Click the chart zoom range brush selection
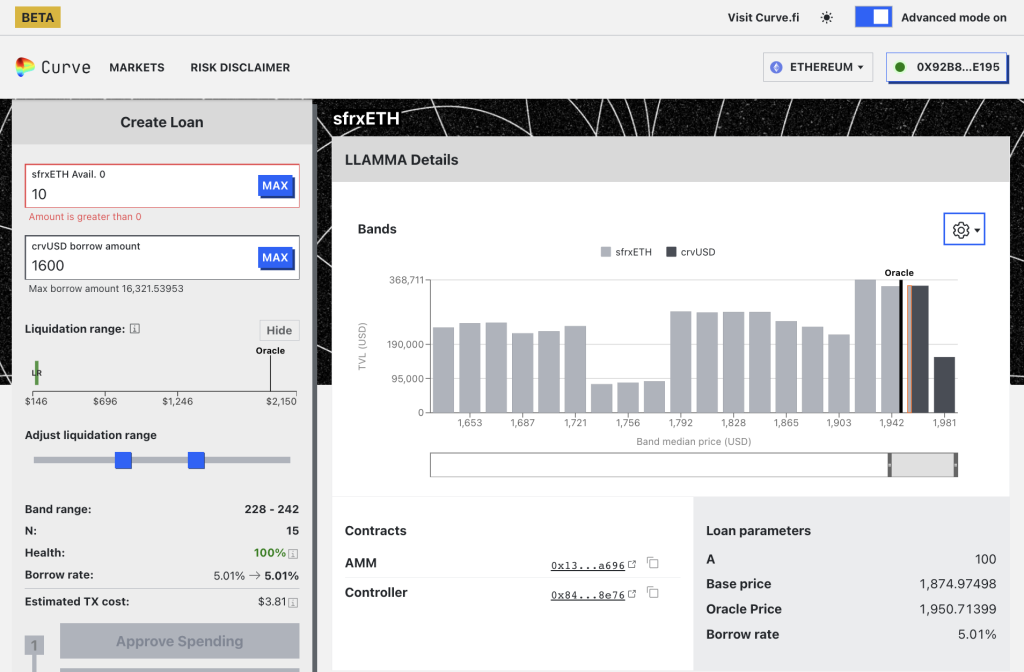The width and height of the screenshot is (1024, 672). point(923,465)
